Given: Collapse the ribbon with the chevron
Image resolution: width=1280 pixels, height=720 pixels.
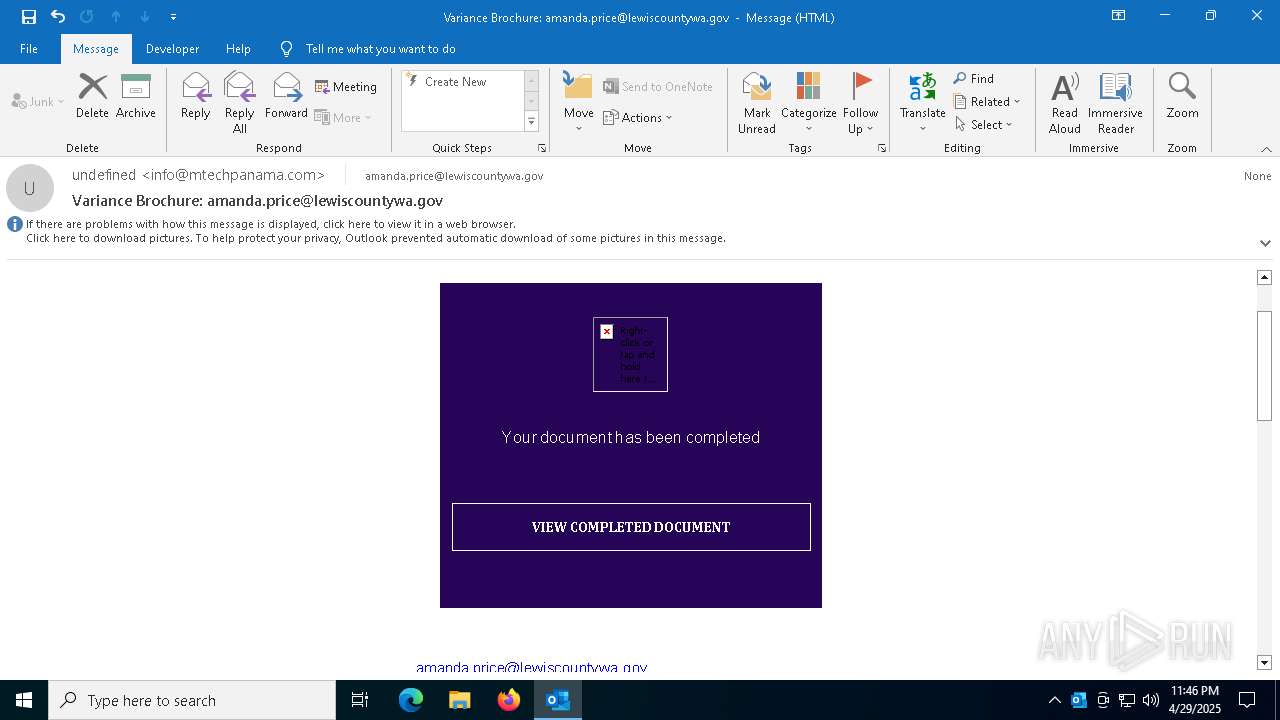Looking at the screenshot, I should (1266, 149).
